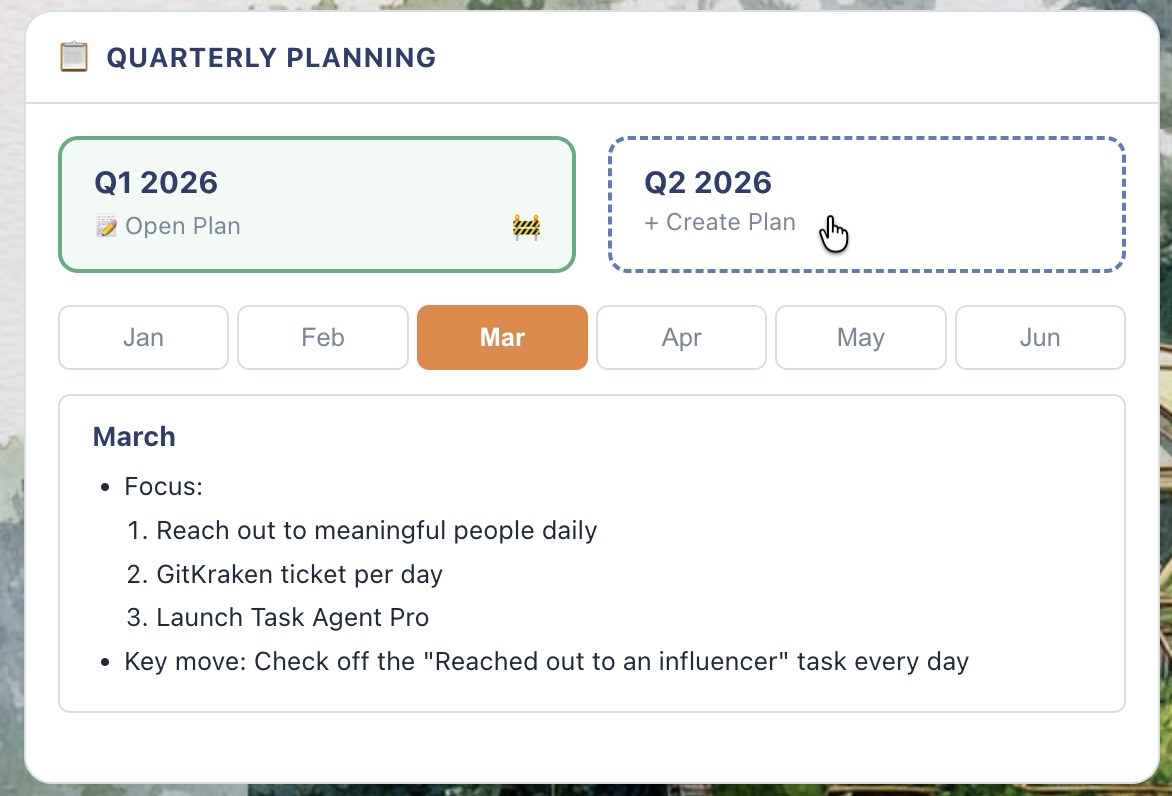Click the construction barrier icon in Q1 card
Image resolution: width=1172 pixels, height=796 pixels.
pos(526,227)
